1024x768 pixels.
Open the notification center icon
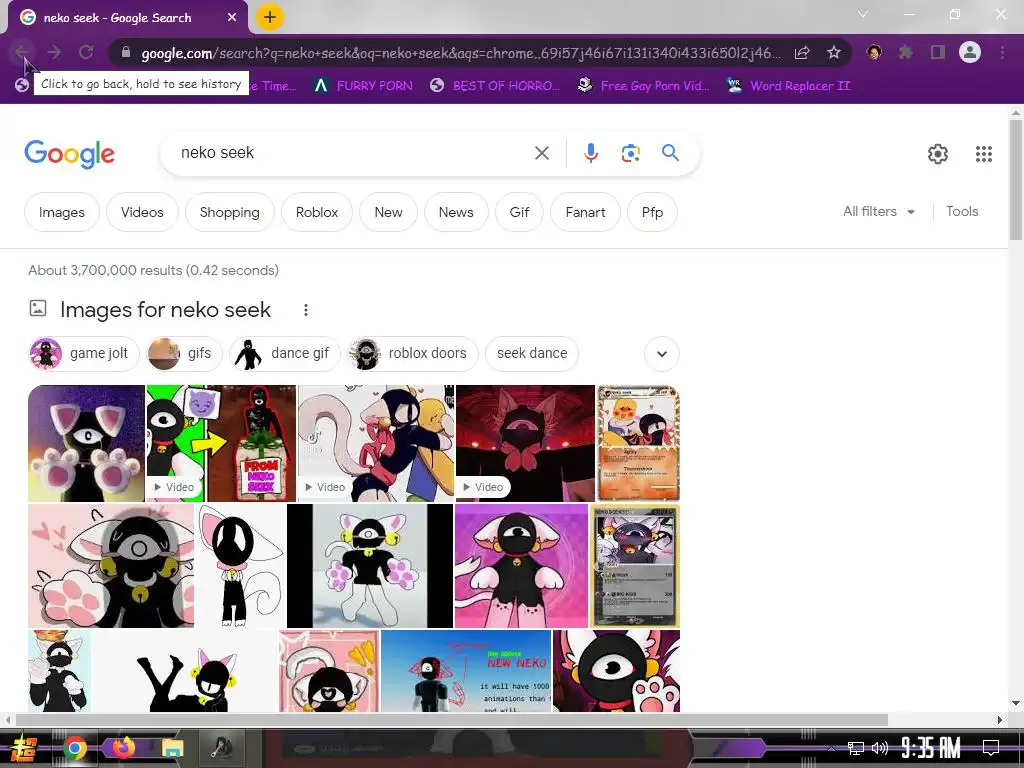pyautogui.click(x=991, y=748)
